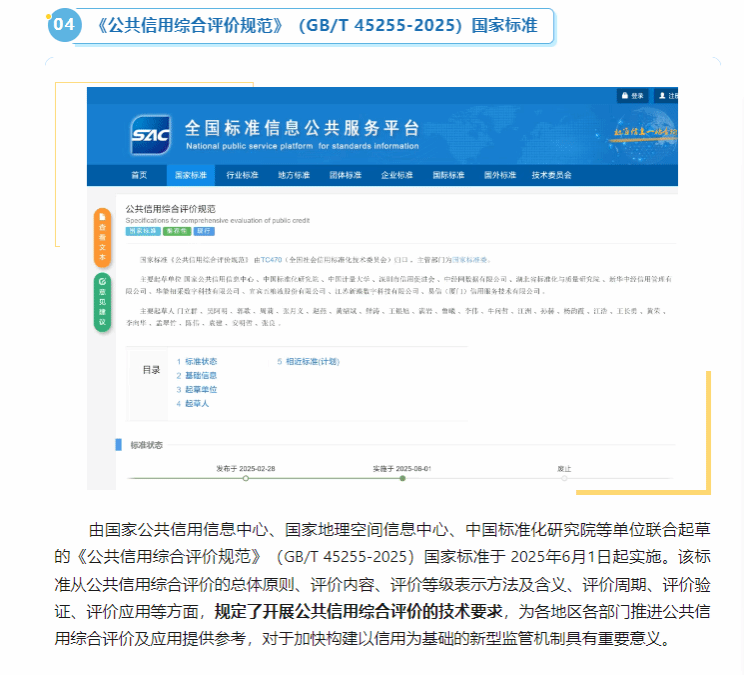
Task: Click the 注册 register button
Action: (670, 96)
